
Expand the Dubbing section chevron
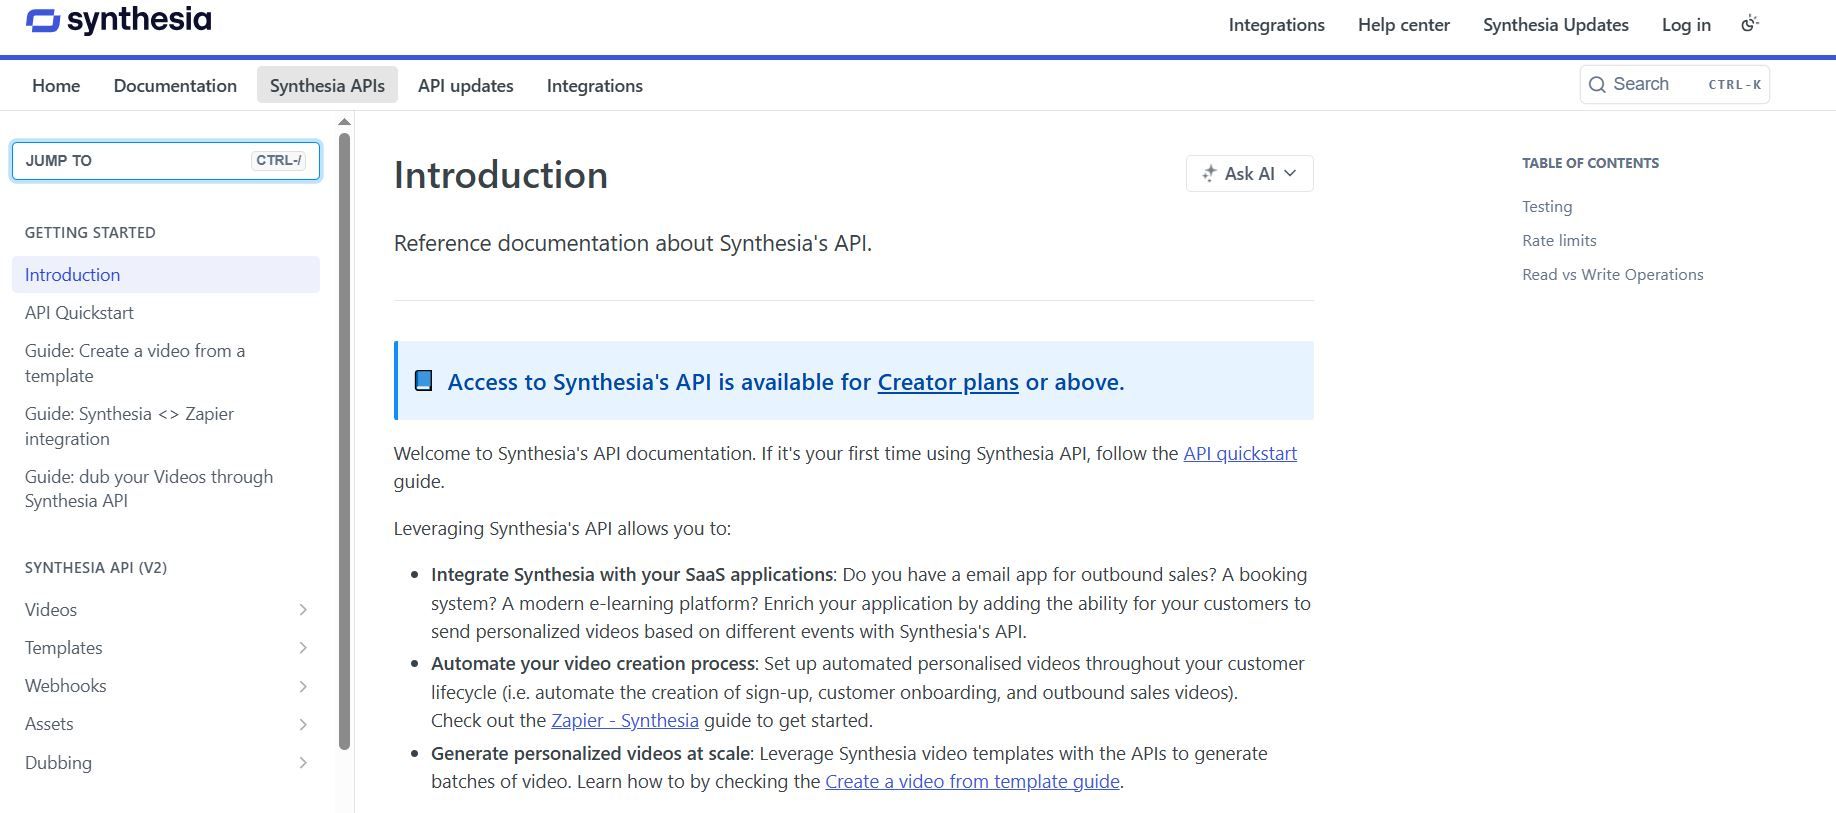(x=303, y=763)
